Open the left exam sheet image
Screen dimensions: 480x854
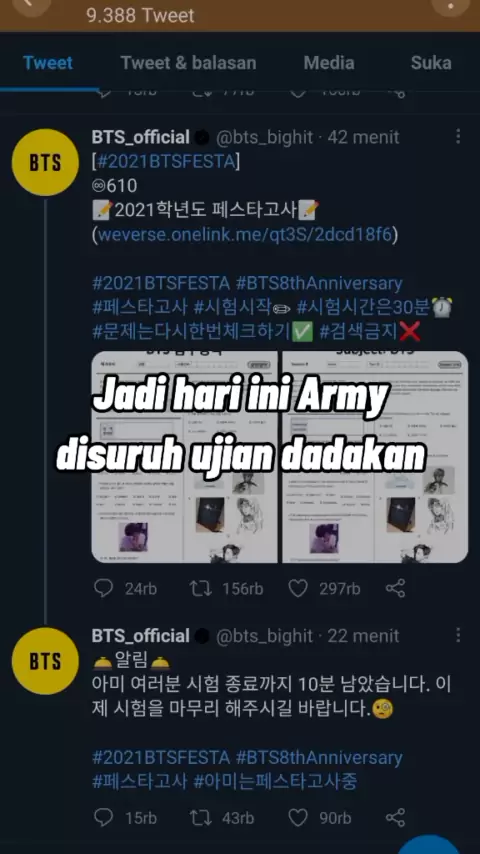[x=185, y=457]
